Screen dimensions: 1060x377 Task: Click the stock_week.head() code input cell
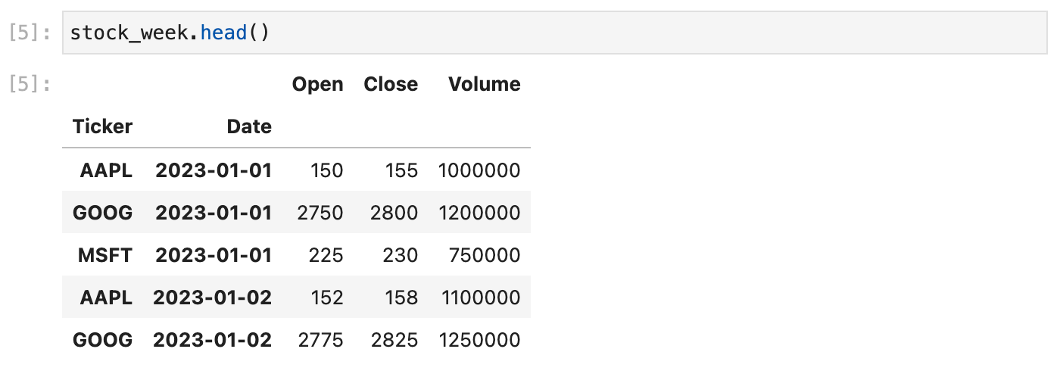(554, 32)
